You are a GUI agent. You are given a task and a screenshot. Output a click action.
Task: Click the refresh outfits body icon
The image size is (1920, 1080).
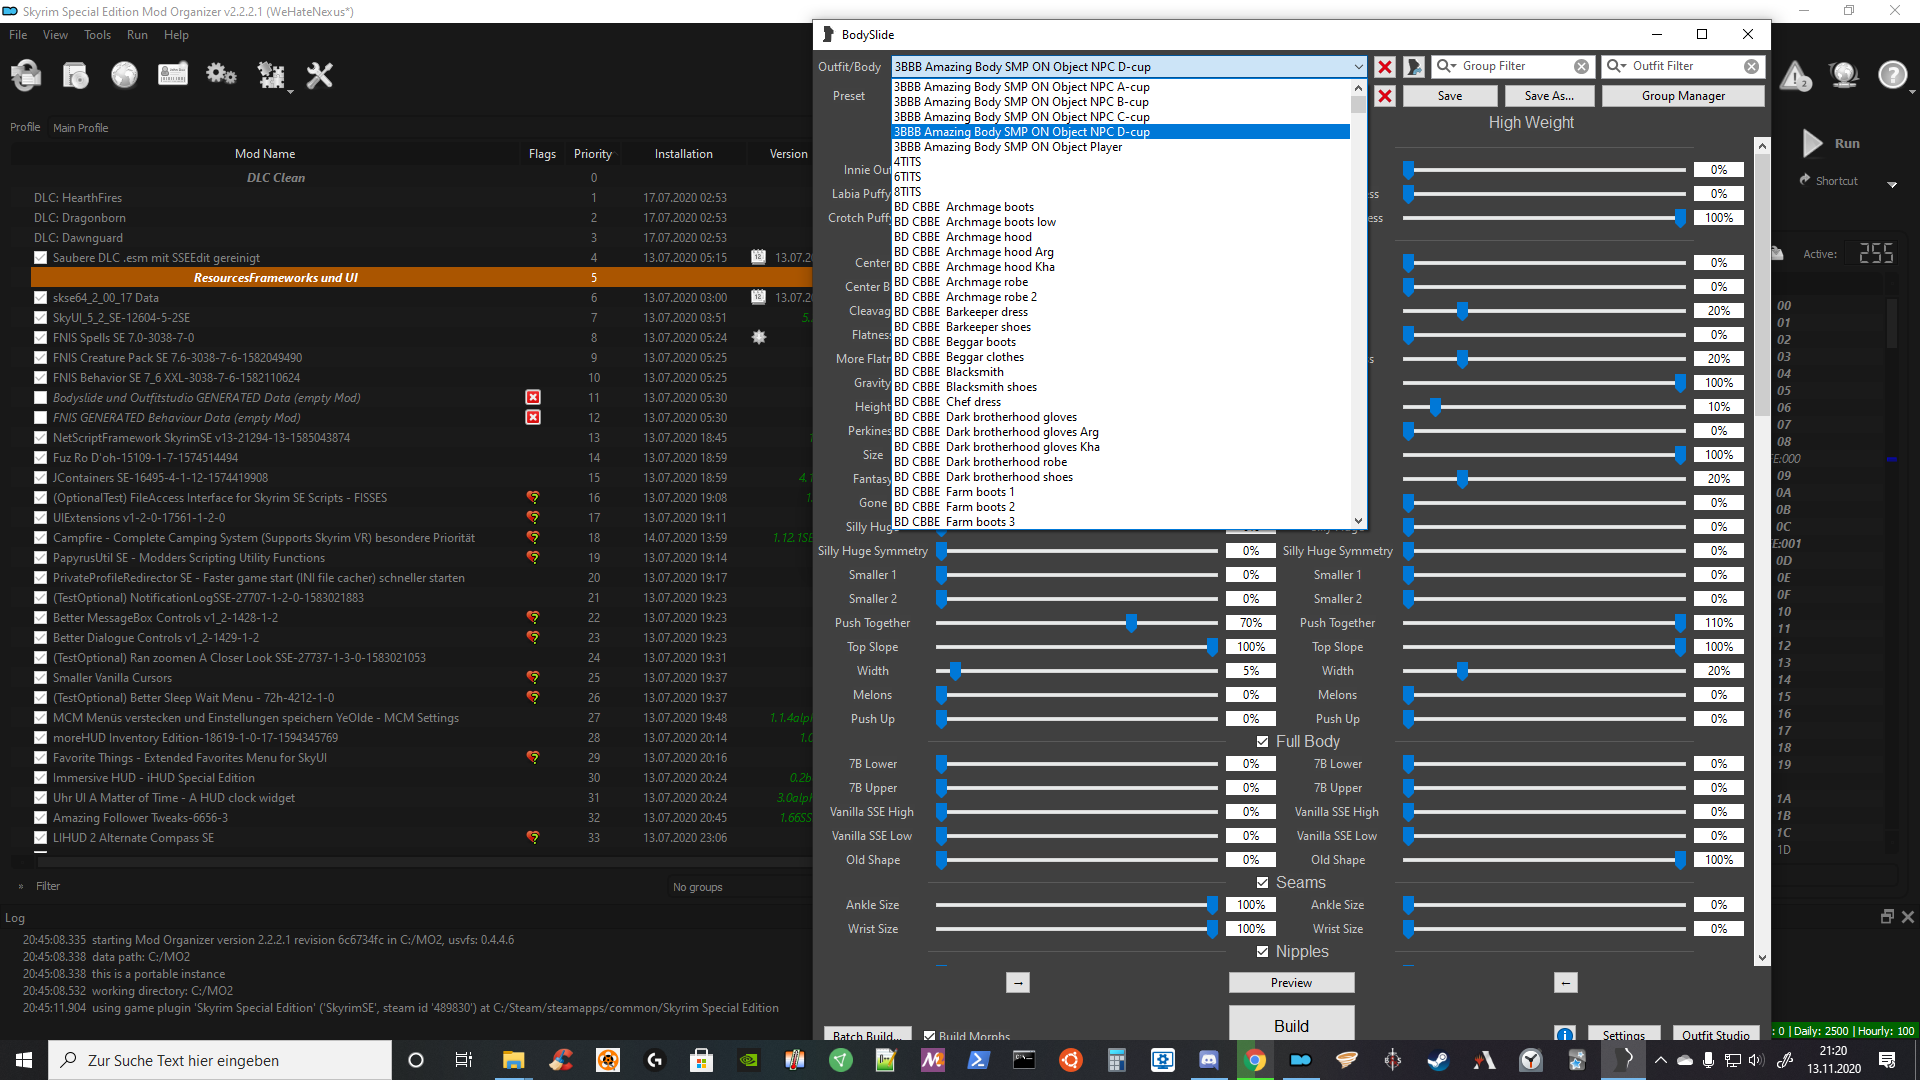1414,67
